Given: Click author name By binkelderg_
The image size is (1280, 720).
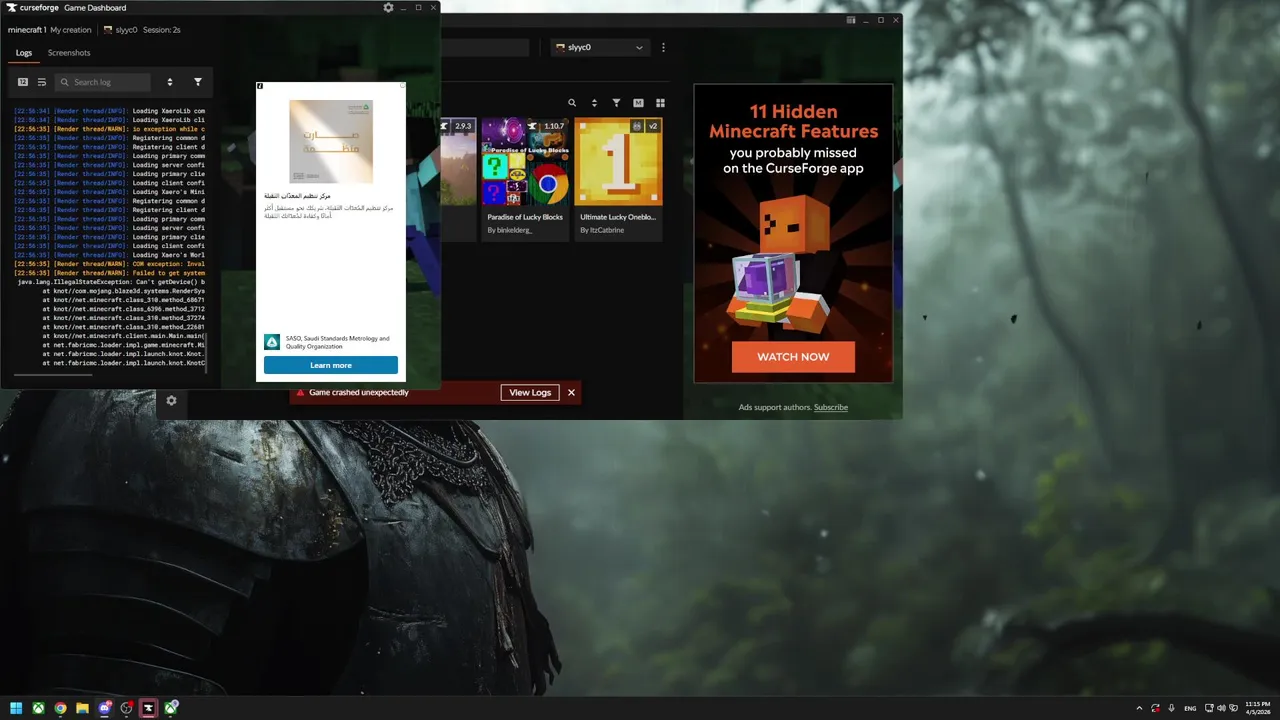Looking at the screenshot, I should (511, 230).
